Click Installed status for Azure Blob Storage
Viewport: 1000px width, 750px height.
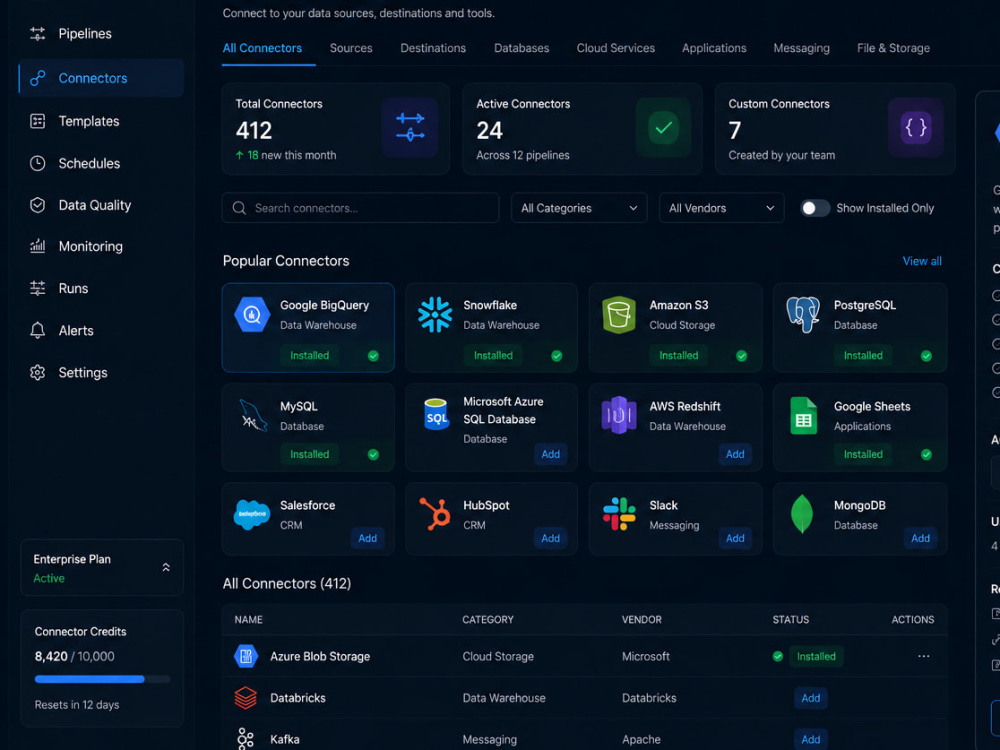[x=816, y=656]
